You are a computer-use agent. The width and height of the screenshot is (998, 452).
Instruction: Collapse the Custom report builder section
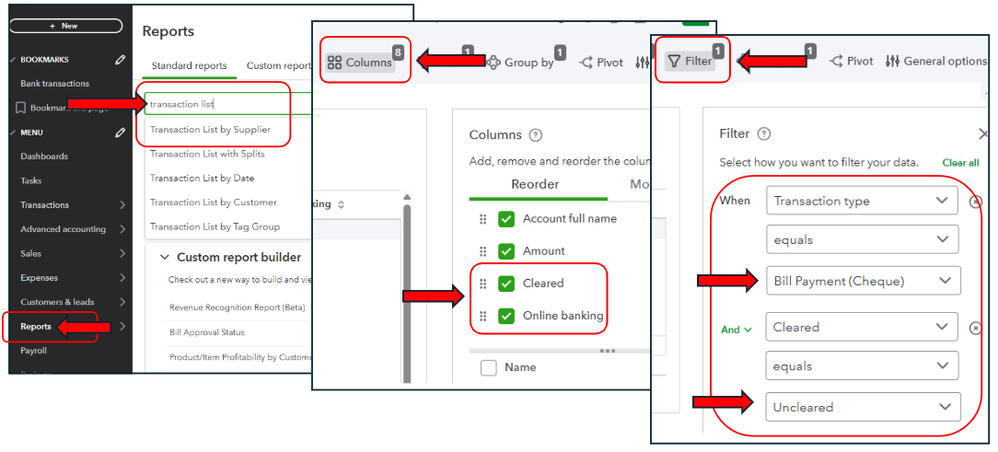point(165,258)
